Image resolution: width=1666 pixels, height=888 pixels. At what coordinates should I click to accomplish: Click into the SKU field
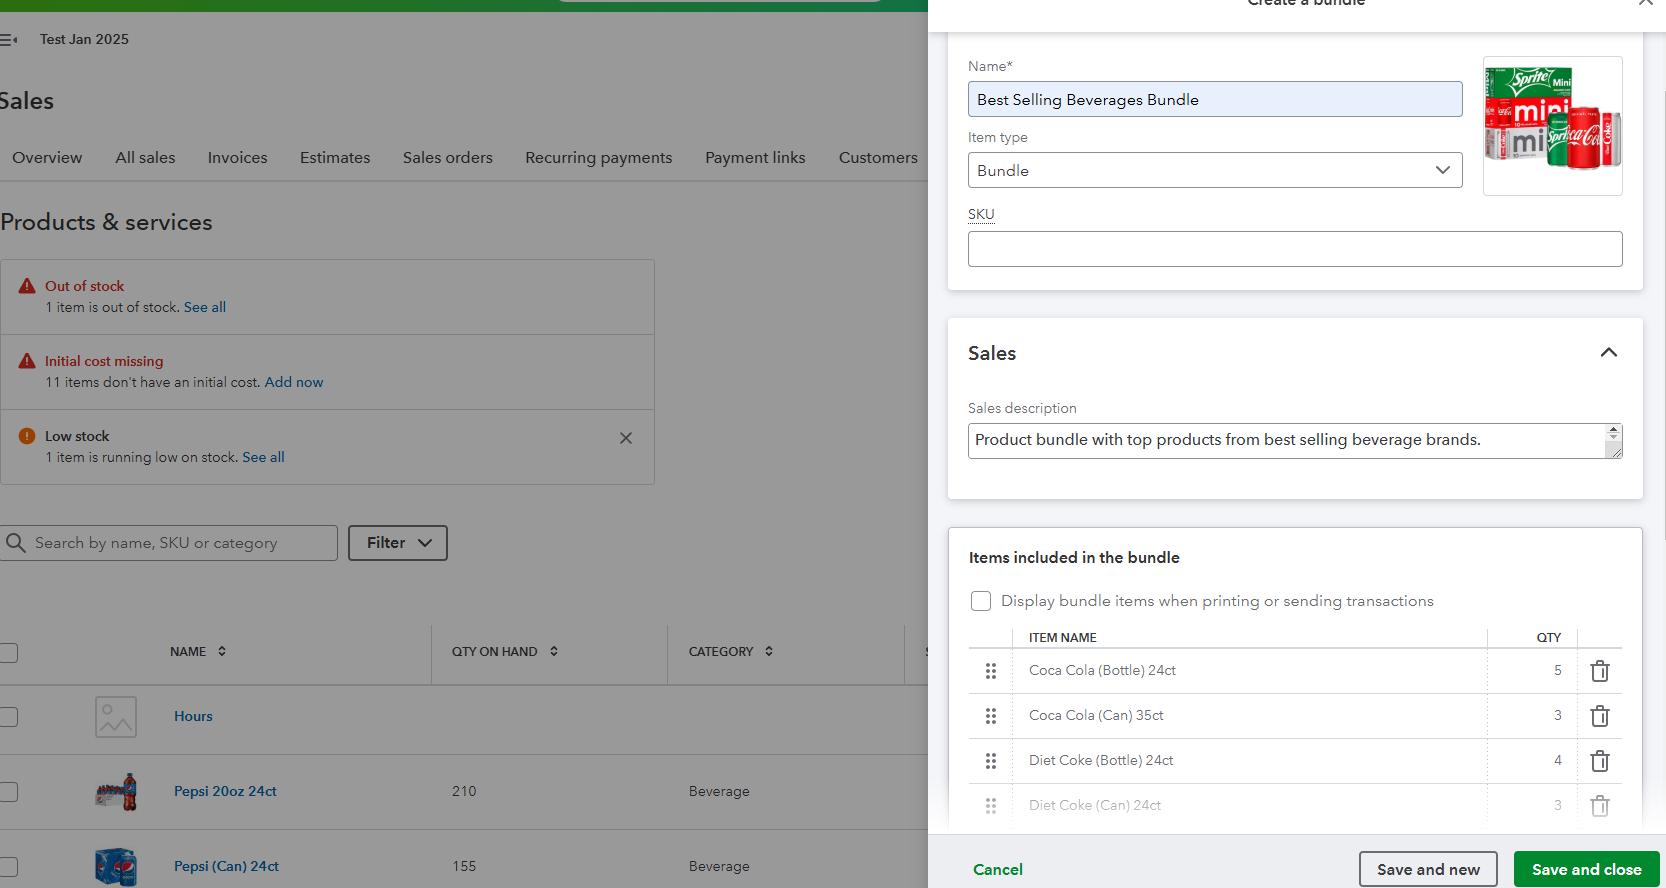tap(1295, 249)
